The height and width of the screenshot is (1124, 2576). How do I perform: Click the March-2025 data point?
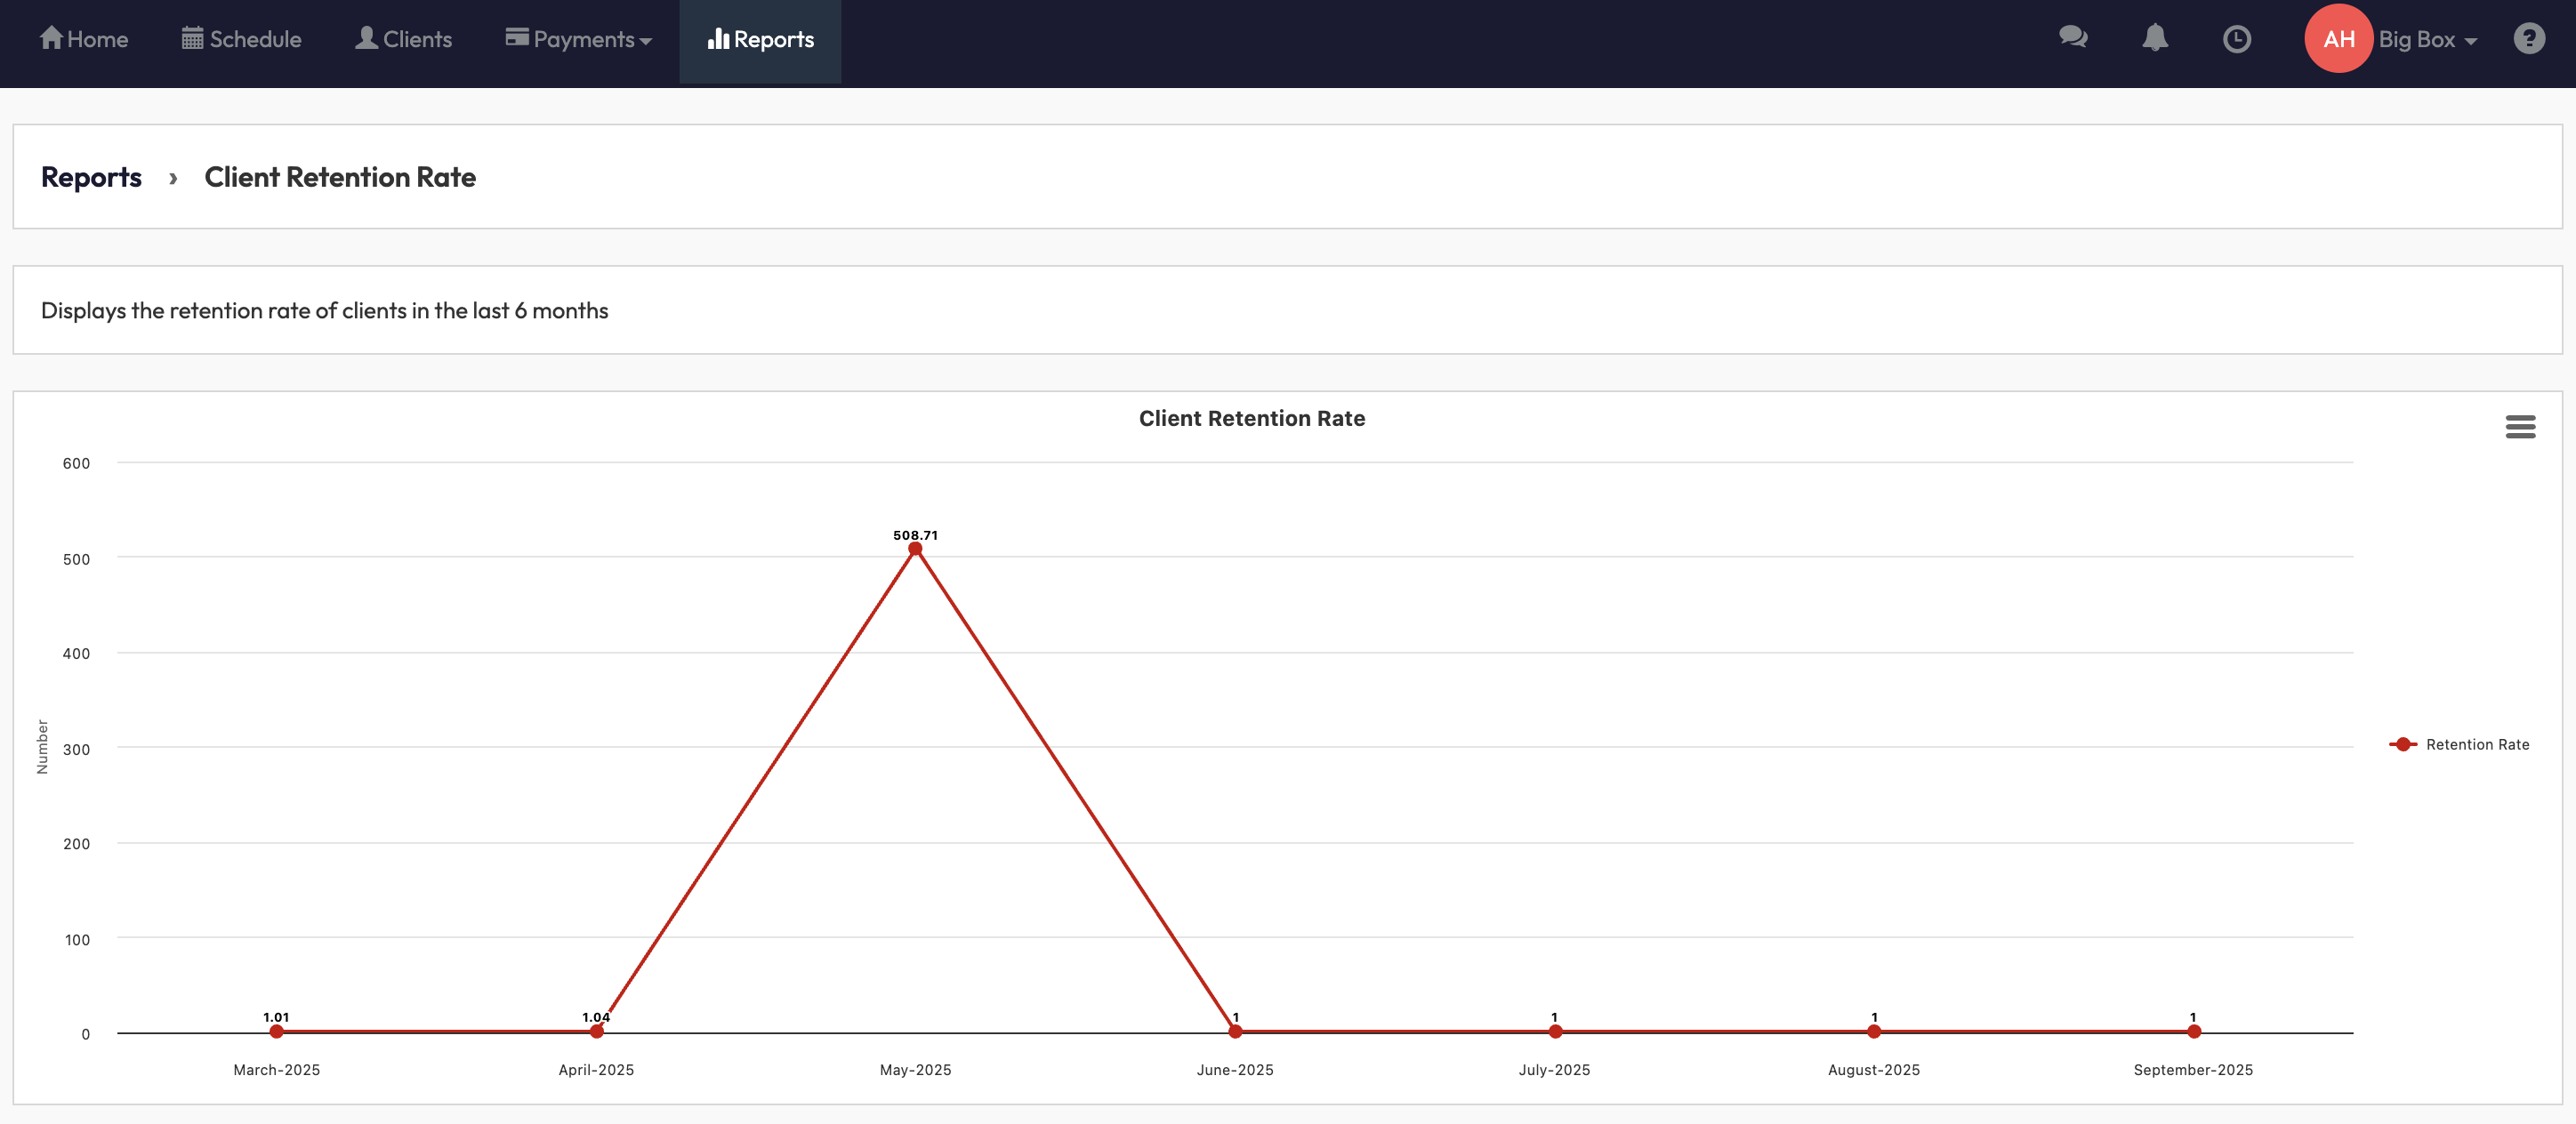(x=277, y=1031)
